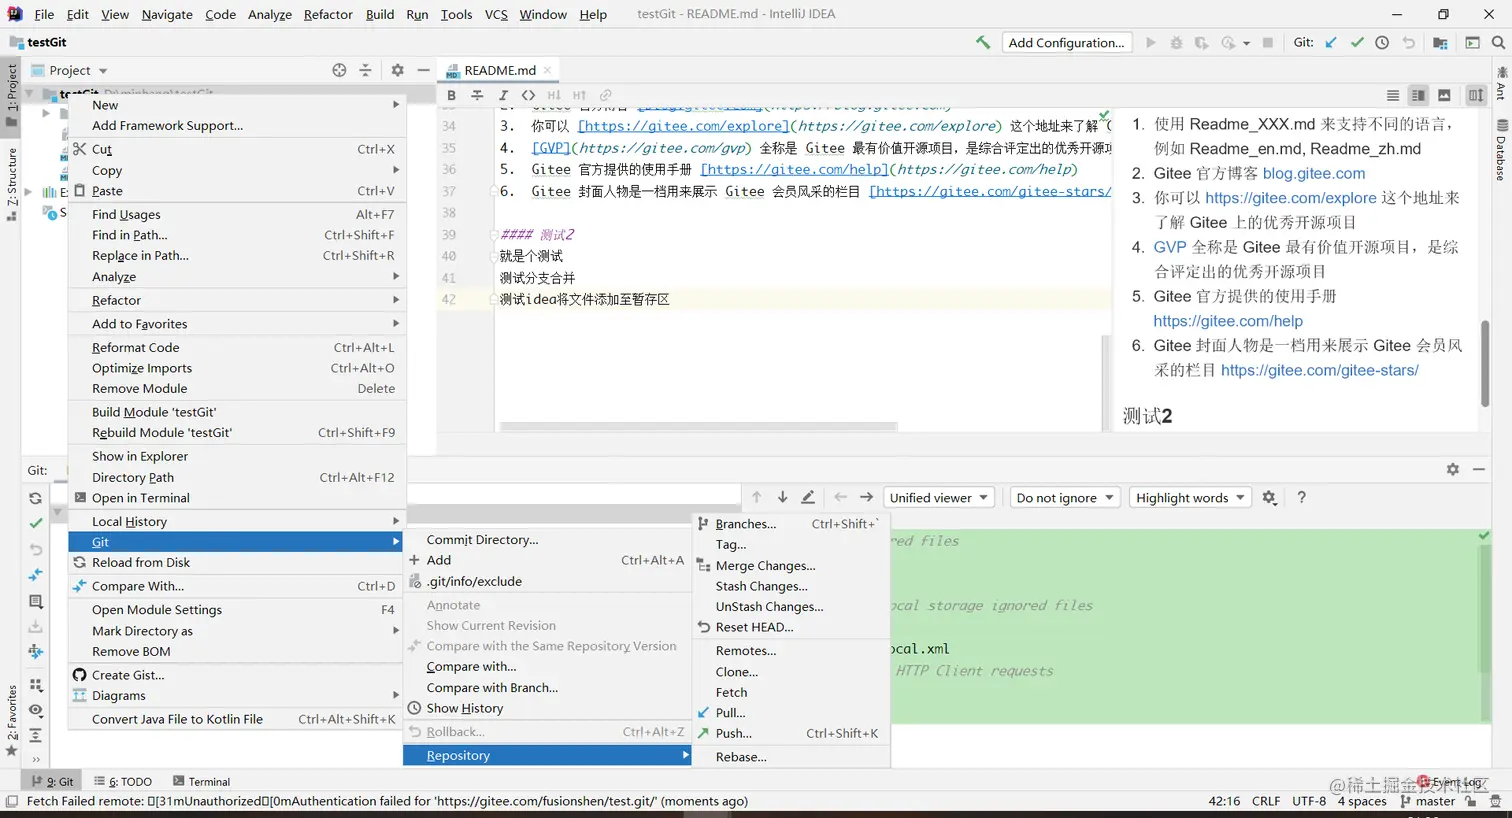The image size is (1512, 818).
Task: Open Do not ignore dropdown
Action: [1064, 497]
